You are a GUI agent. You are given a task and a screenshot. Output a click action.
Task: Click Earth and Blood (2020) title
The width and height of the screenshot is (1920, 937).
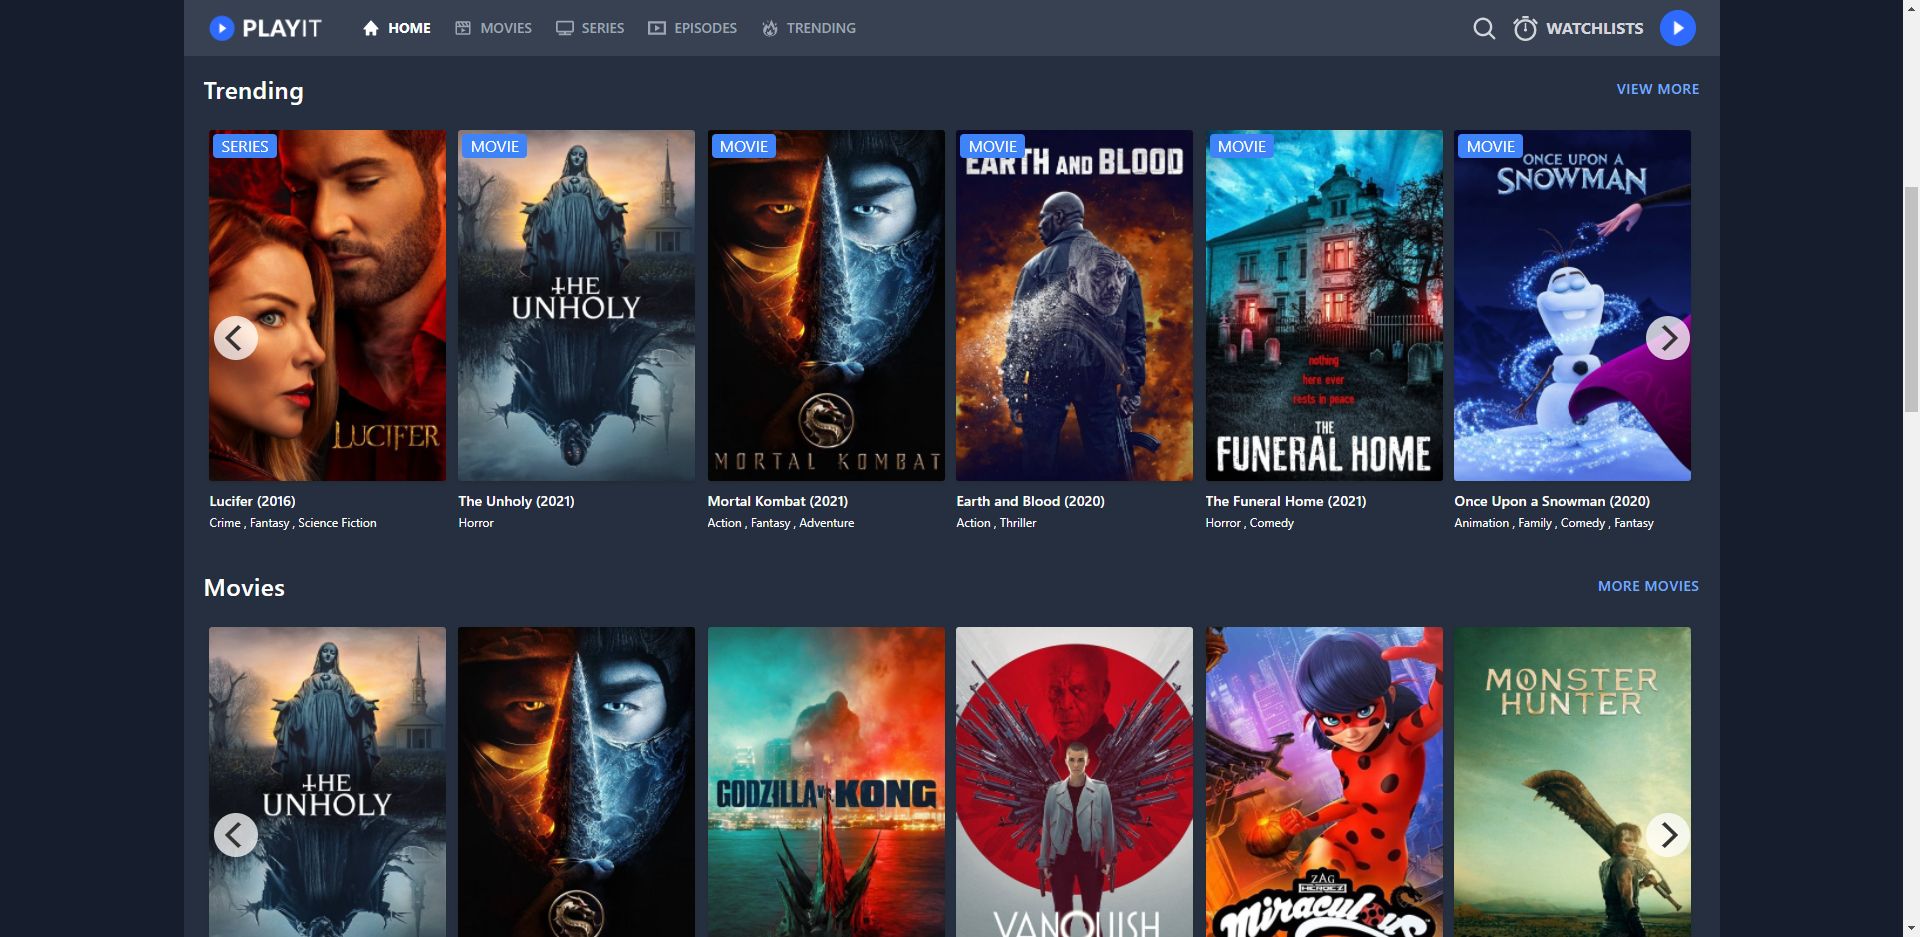(1030, 501)
